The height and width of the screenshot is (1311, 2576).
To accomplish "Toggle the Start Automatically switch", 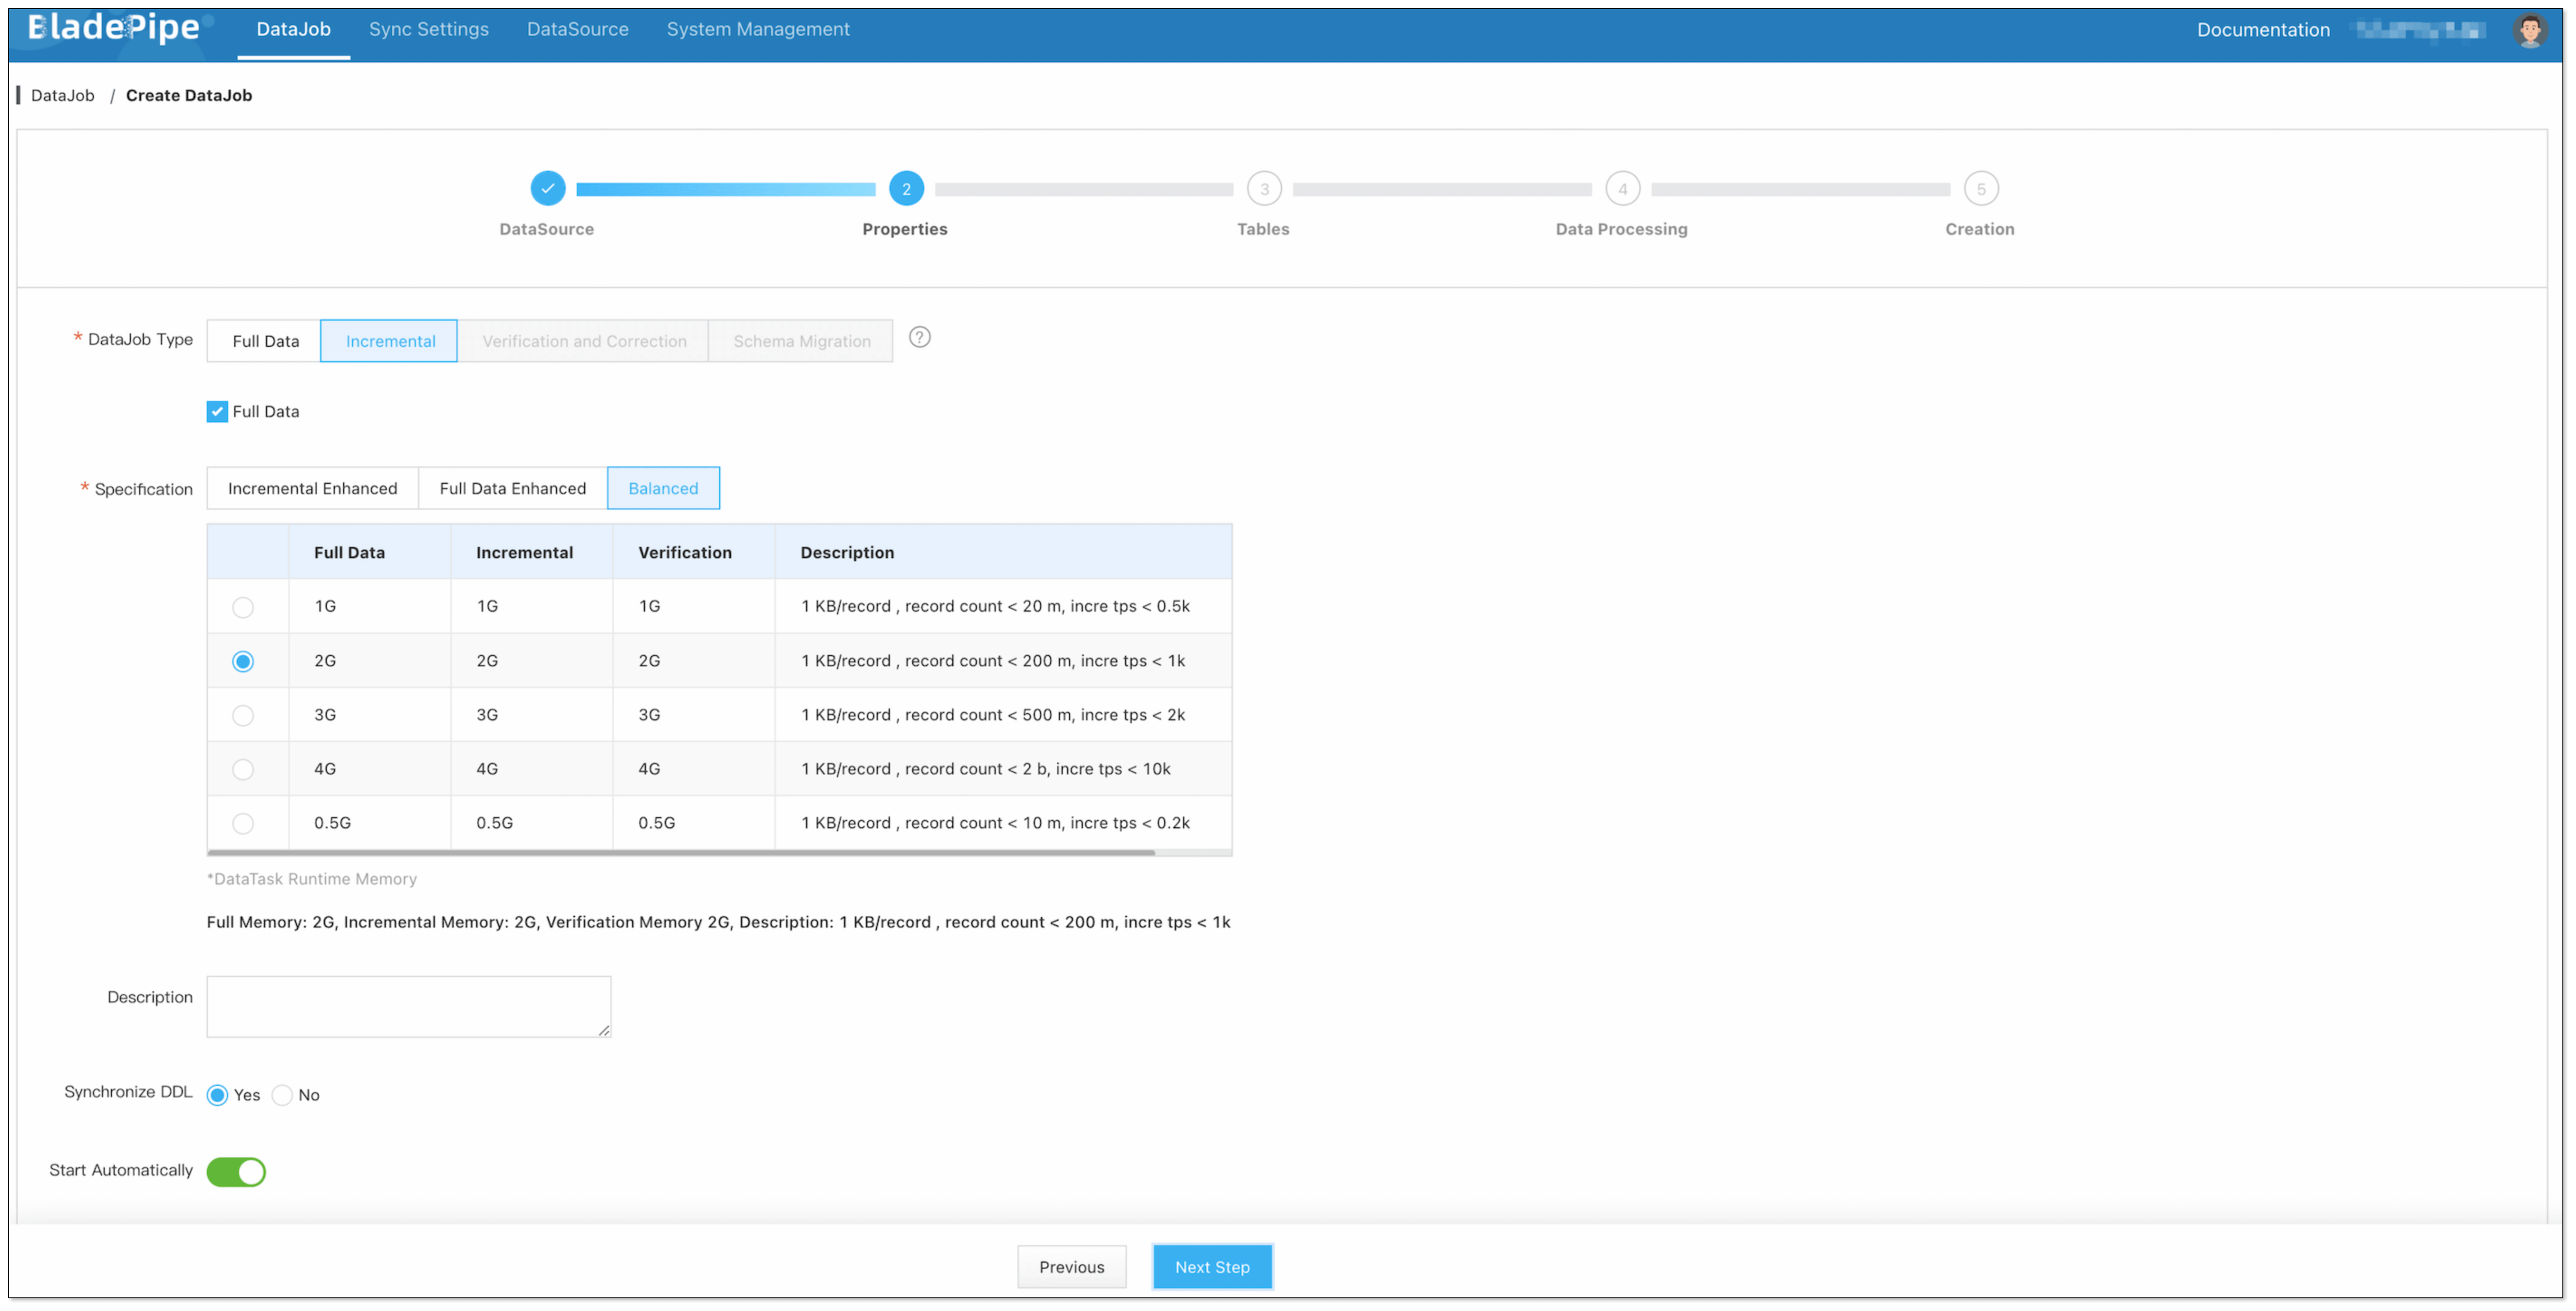I will click(236, 1171).
